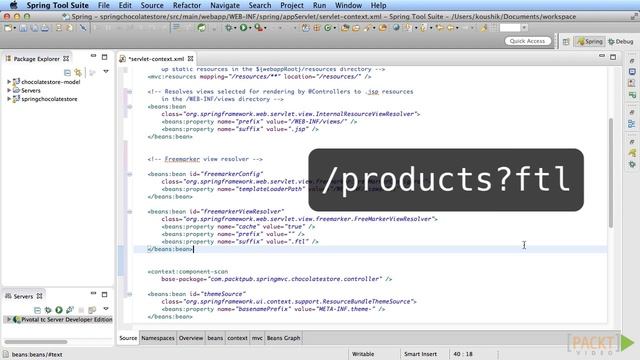Open the Run button dropdown arrow
640x360 pixels.
click(250, 28)
